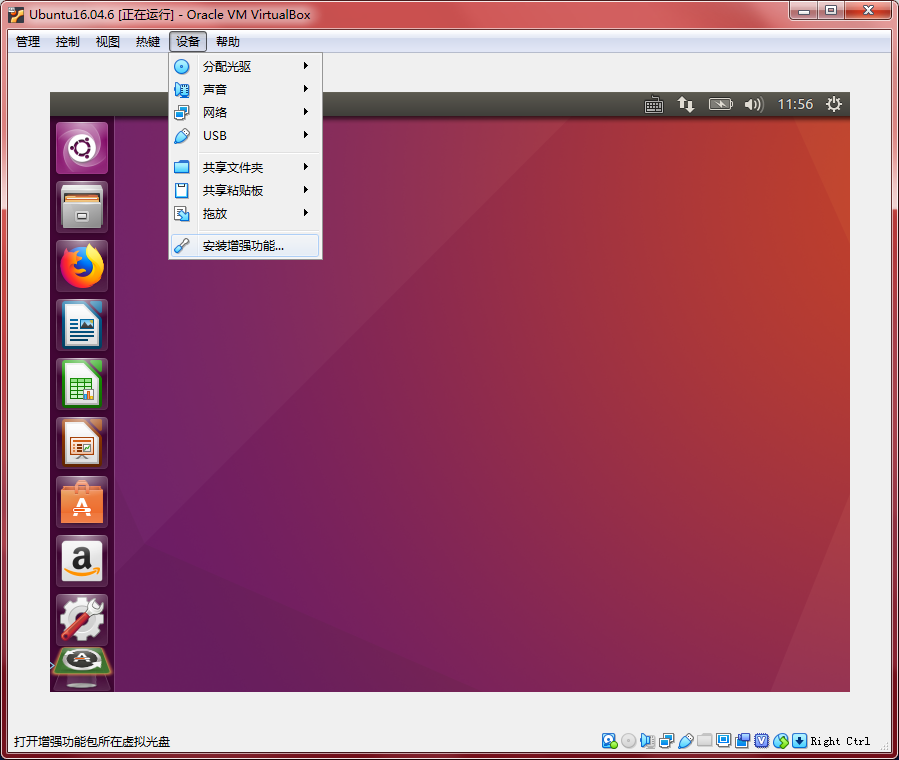This screenshot has width=899, height=760.
Task: Open the power session menu gear icon
Action: tap(834, 104)
